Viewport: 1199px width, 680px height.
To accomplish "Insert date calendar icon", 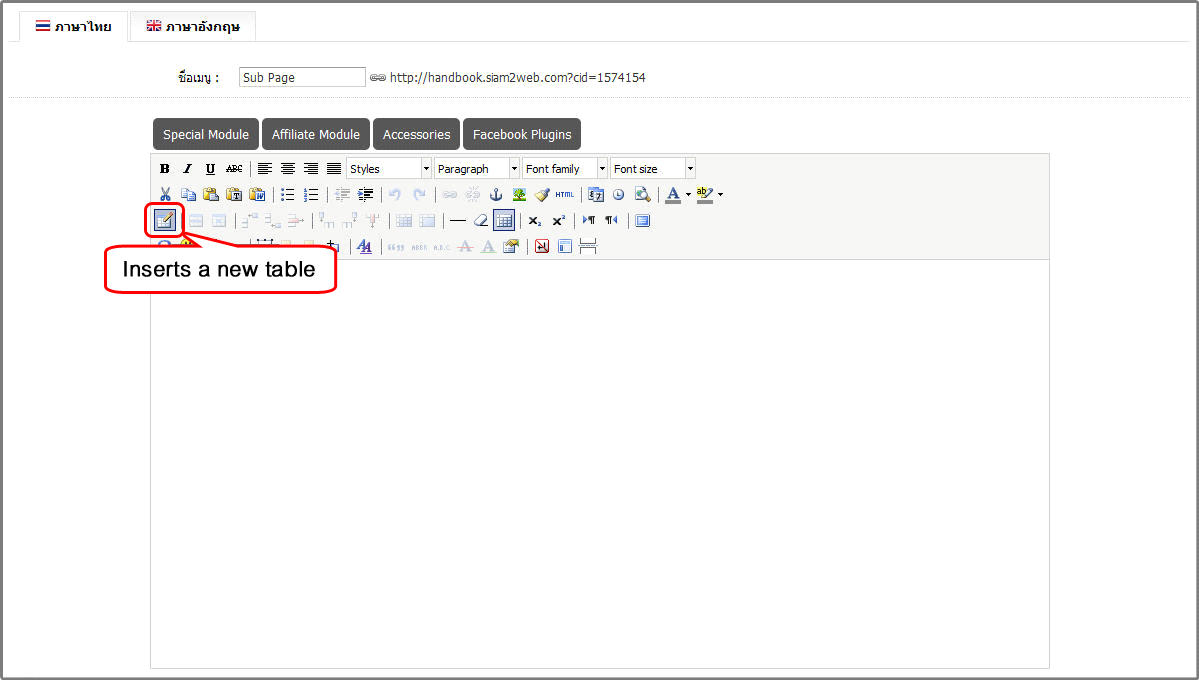I will 596,194.
